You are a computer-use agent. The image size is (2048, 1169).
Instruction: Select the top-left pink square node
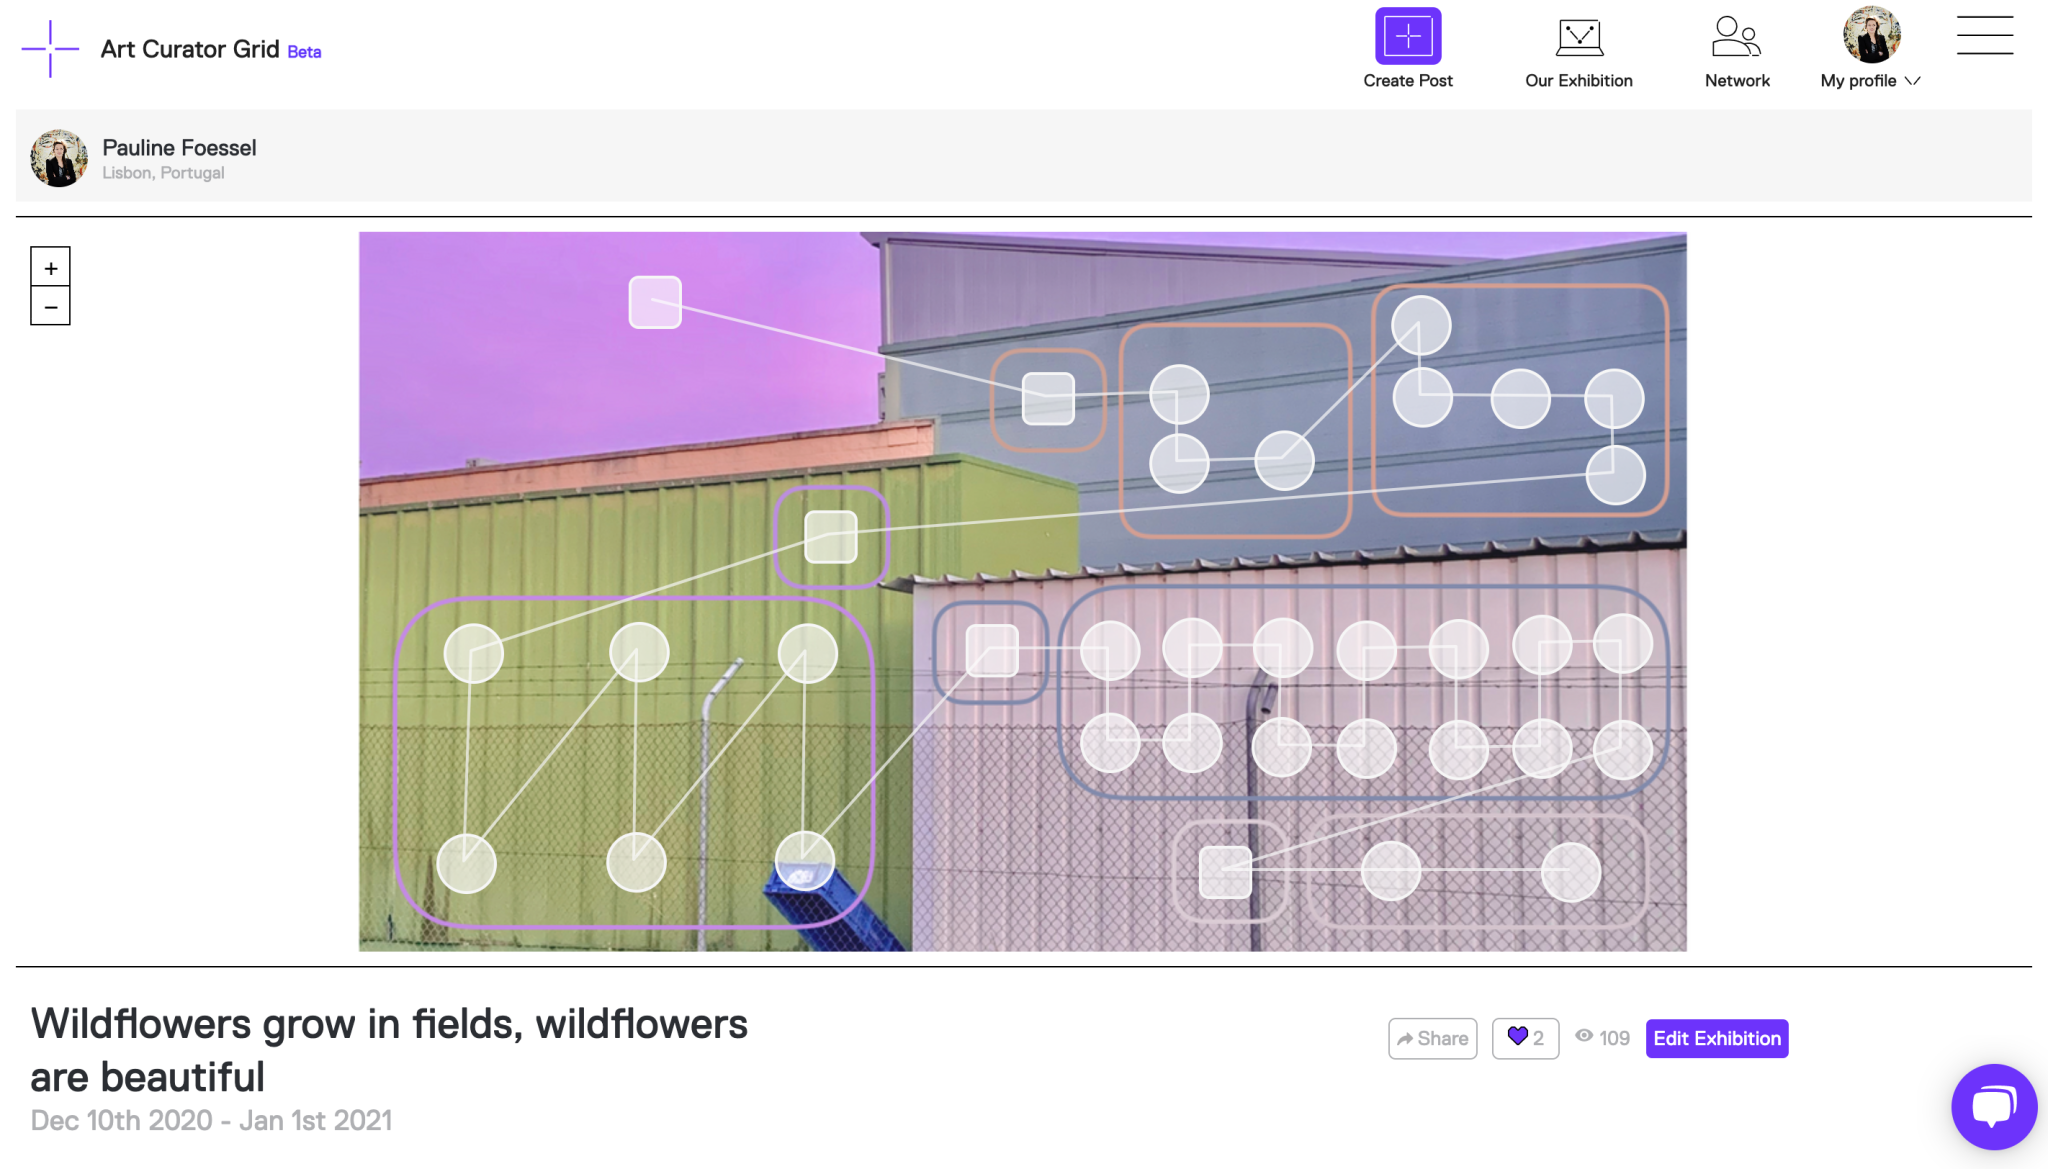pyautogui.click(x=655, y=302)
